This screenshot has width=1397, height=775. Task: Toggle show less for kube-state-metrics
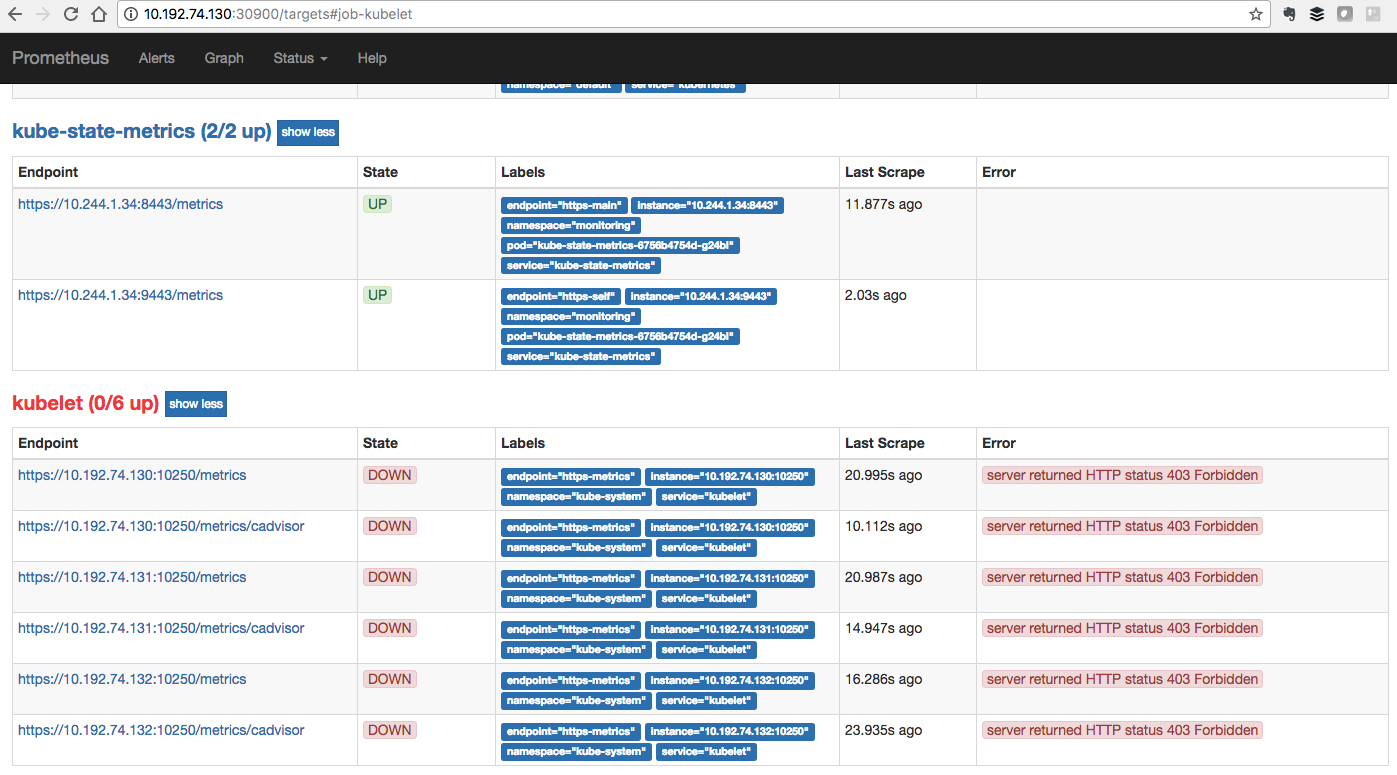click(x=307, y=132)
